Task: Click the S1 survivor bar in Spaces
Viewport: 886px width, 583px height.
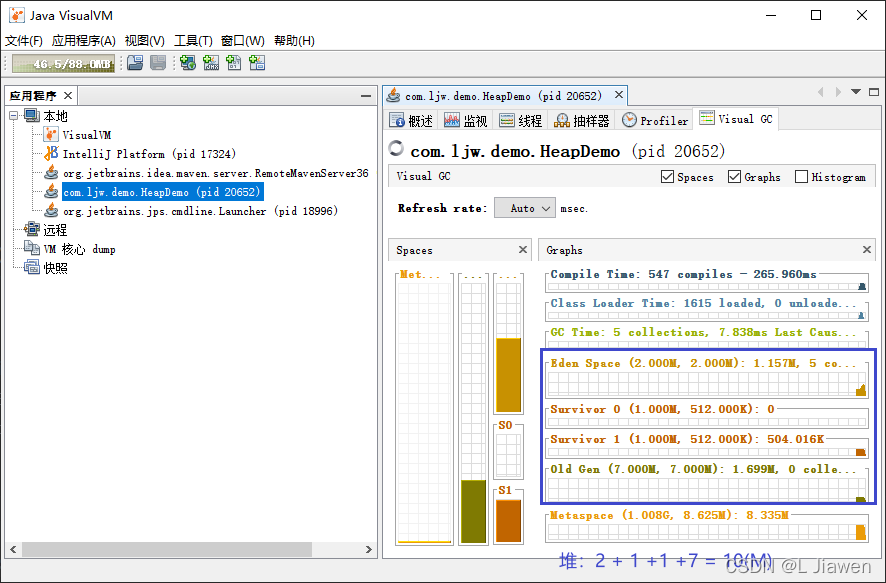Action: (x=508, y=521)
